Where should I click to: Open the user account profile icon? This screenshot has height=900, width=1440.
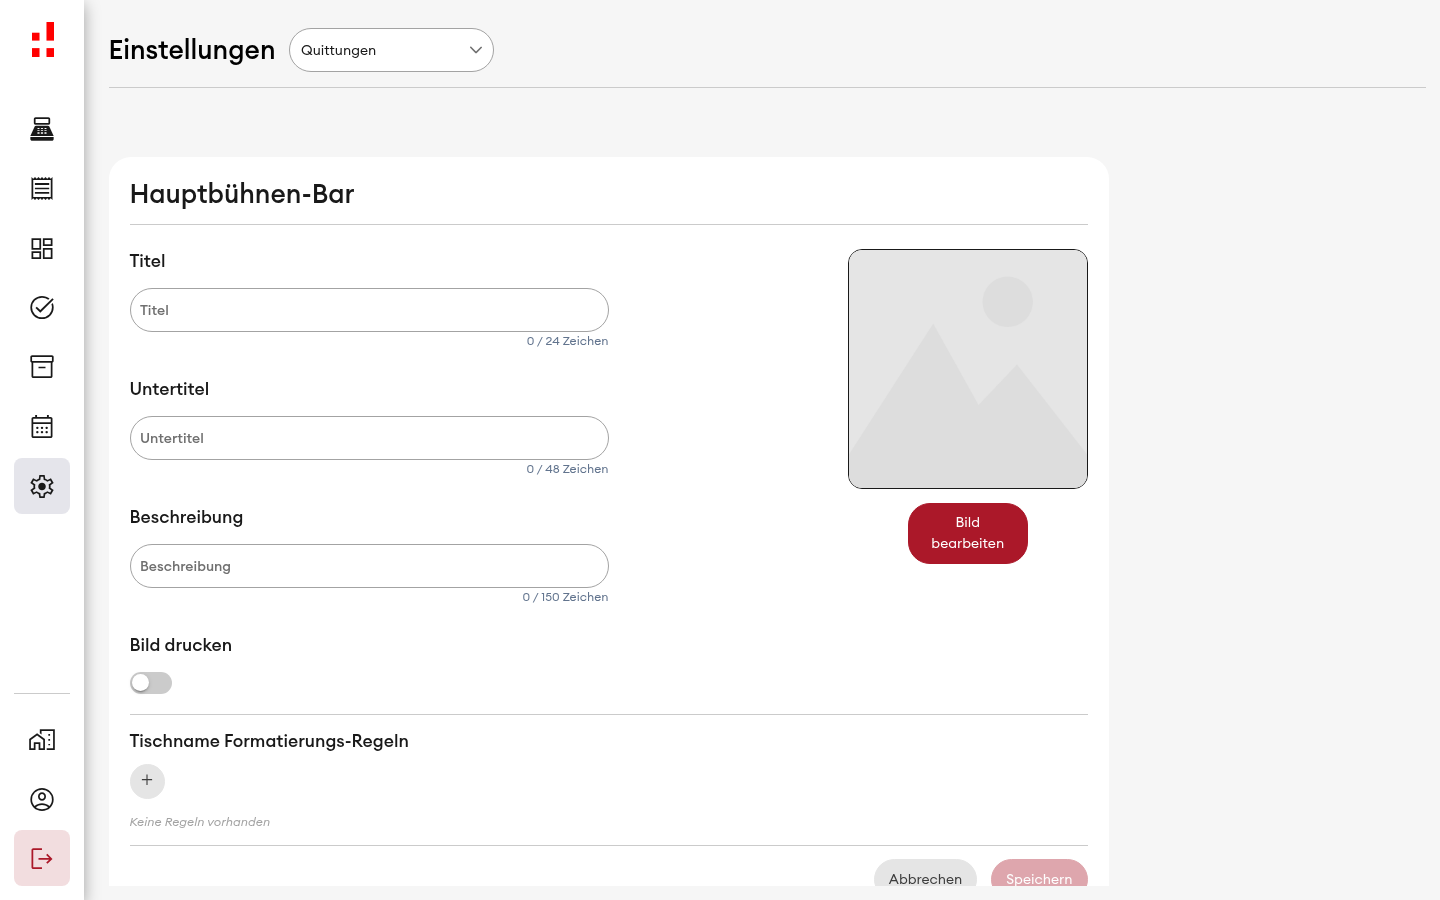[x=42, y=799]
